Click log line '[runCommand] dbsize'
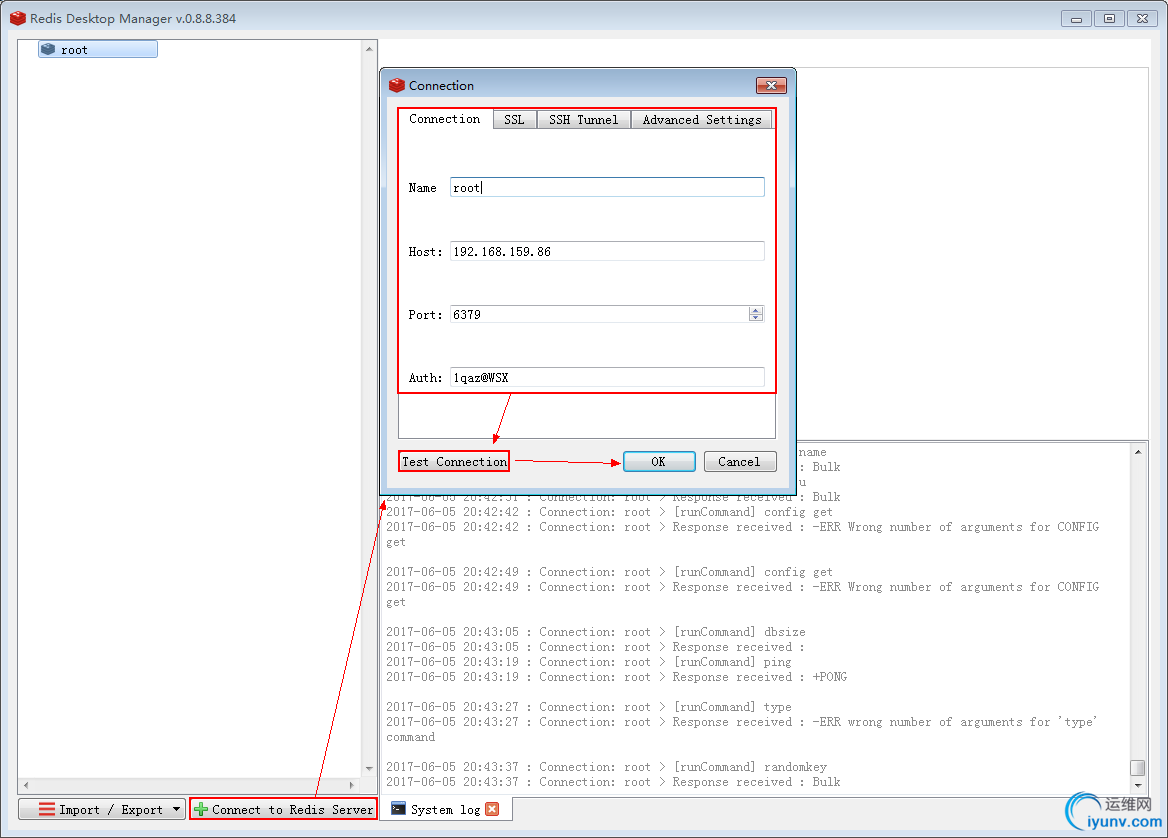 (596, 632)
